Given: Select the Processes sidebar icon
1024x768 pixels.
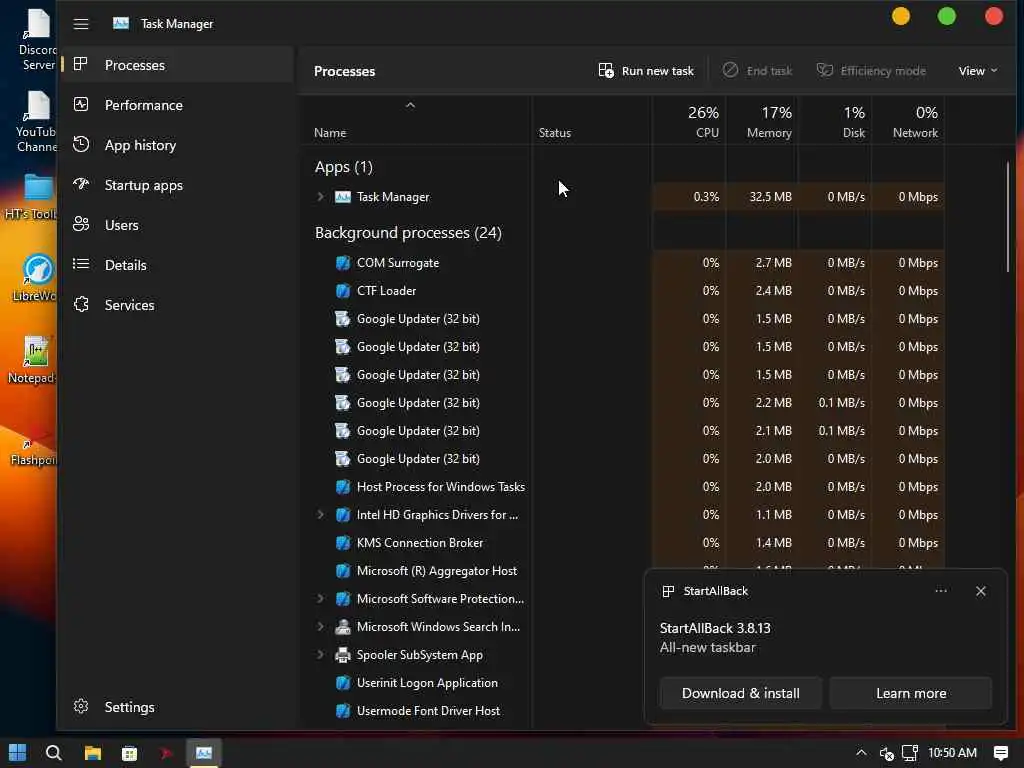Looking at the screenshot, I should click(x=81, y=64).
